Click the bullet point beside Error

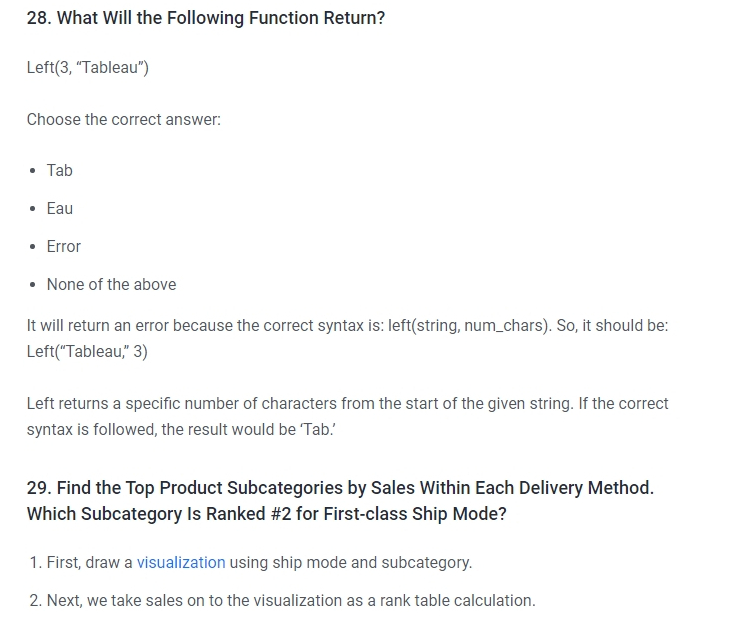coord(32,247)
